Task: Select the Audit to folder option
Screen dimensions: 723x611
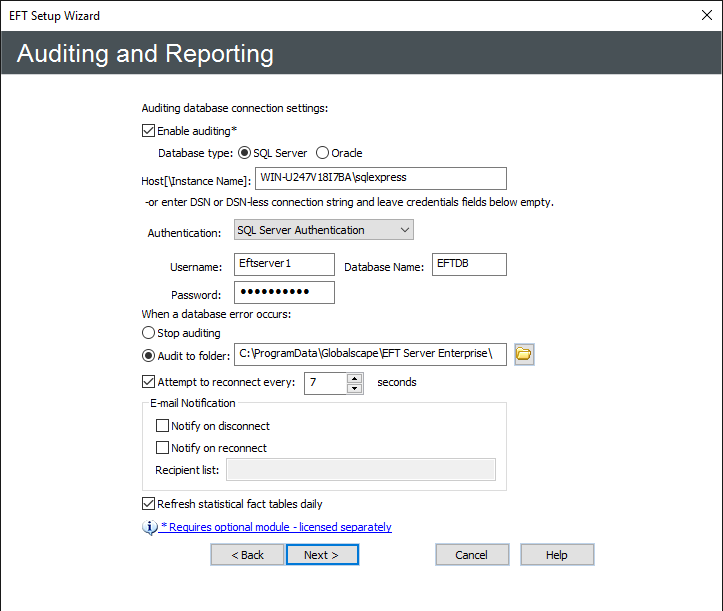Action: (149, 355)
